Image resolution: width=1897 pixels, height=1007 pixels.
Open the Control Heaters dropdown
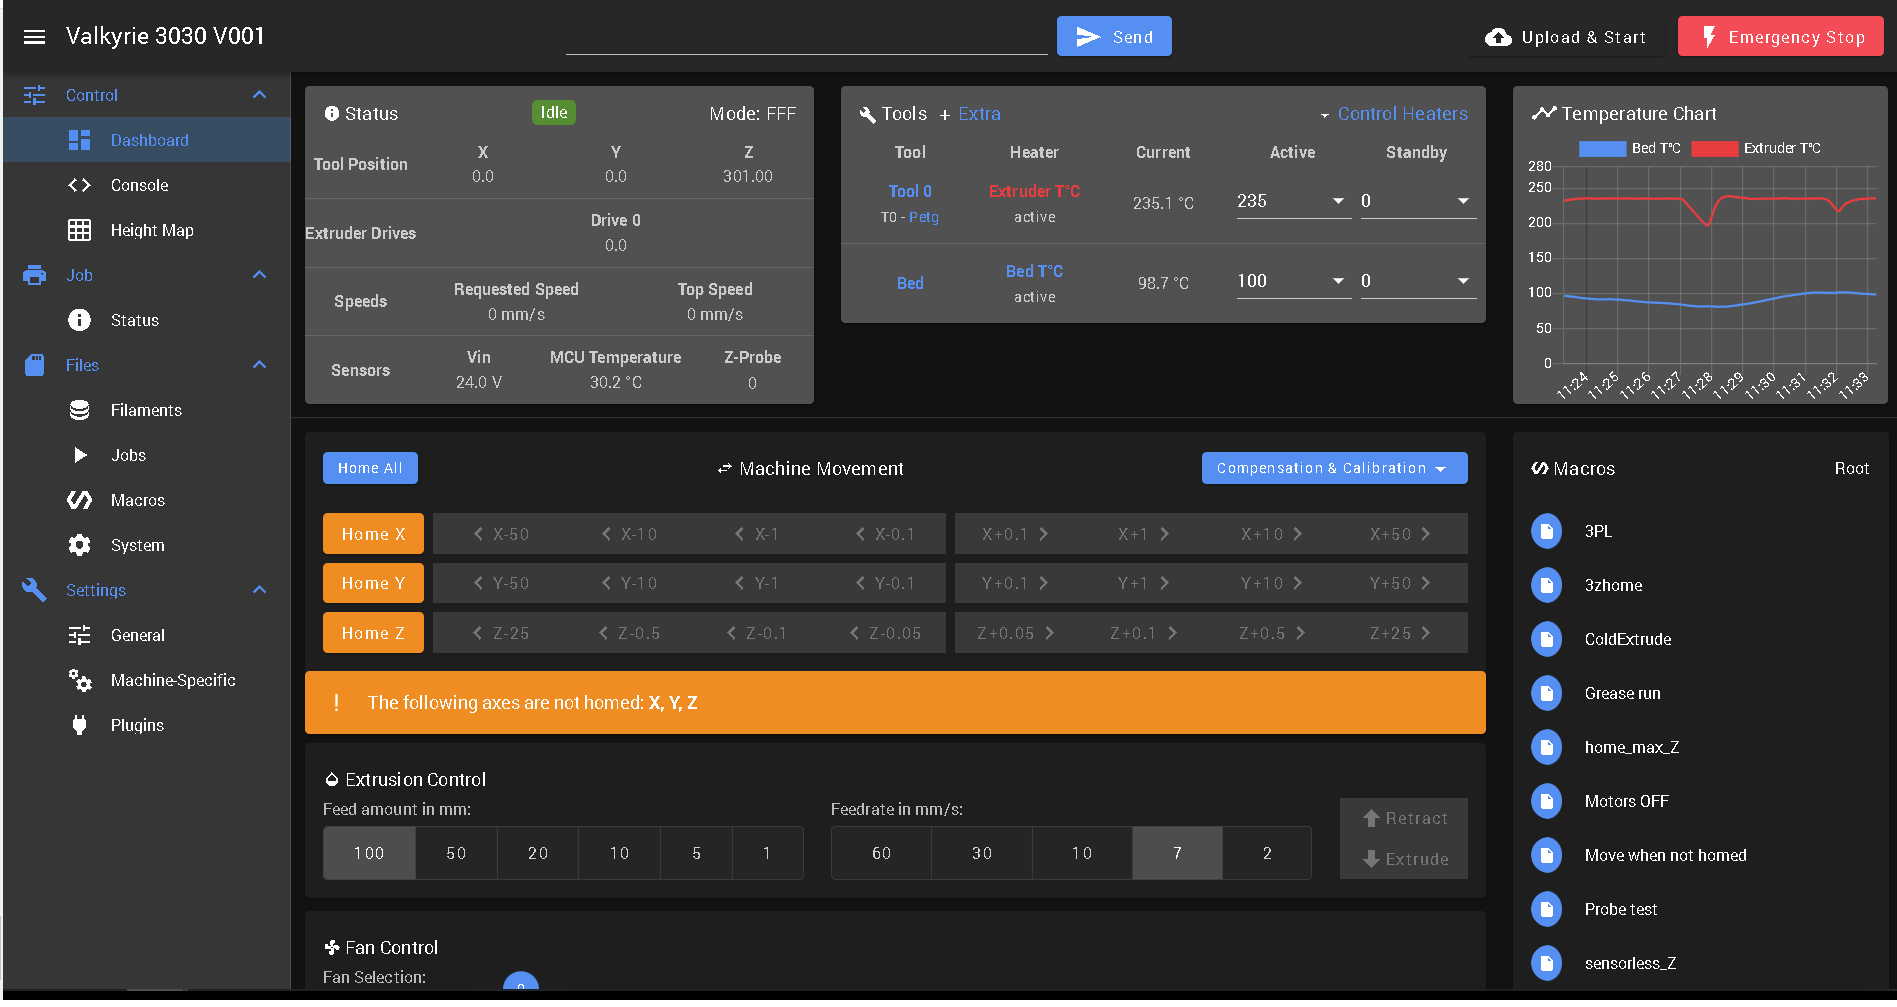1394,114
